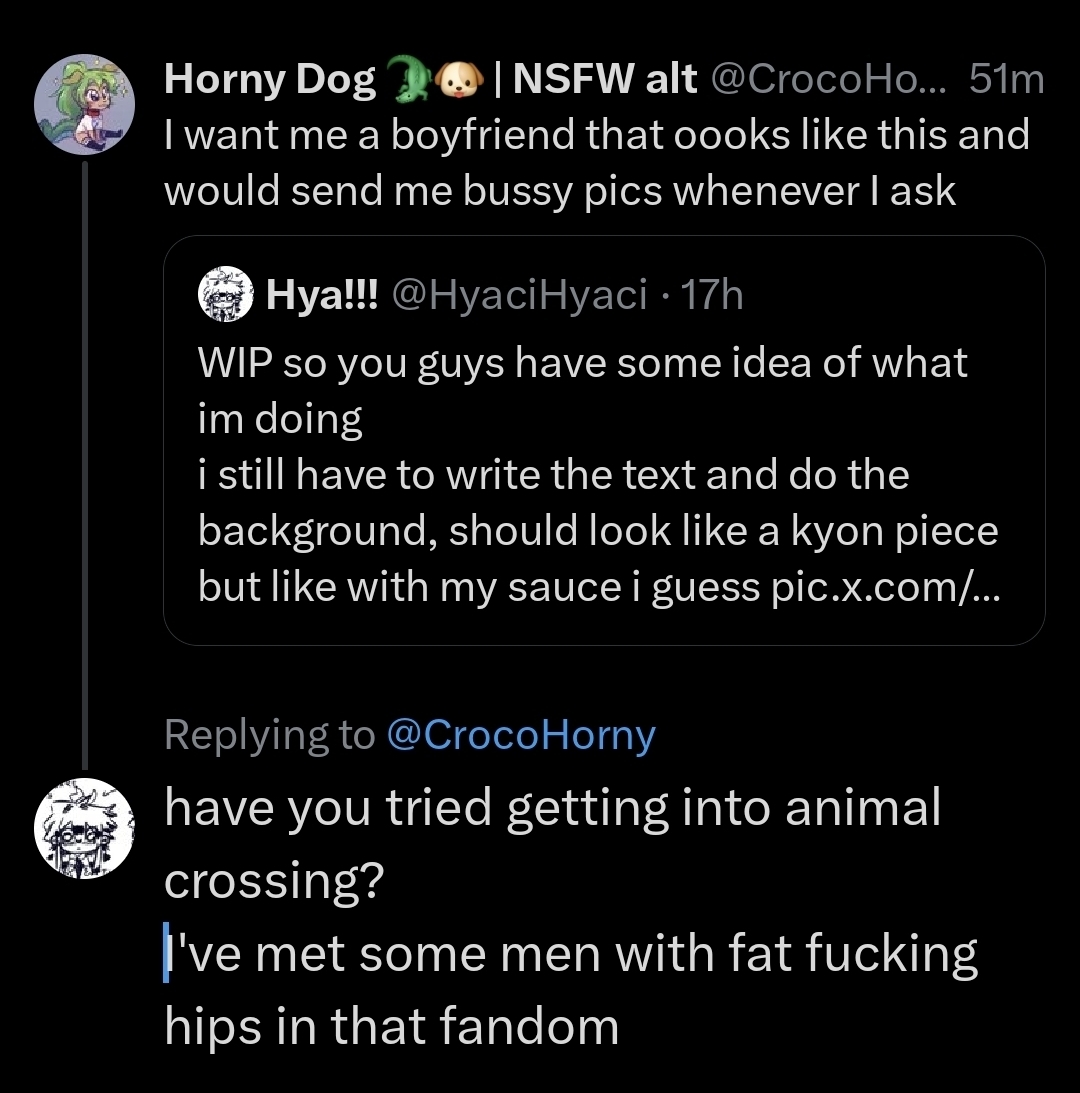1080x1093 pixels.
Task: Open the @HyaciHyaci handle
Action: click(518, 296)
